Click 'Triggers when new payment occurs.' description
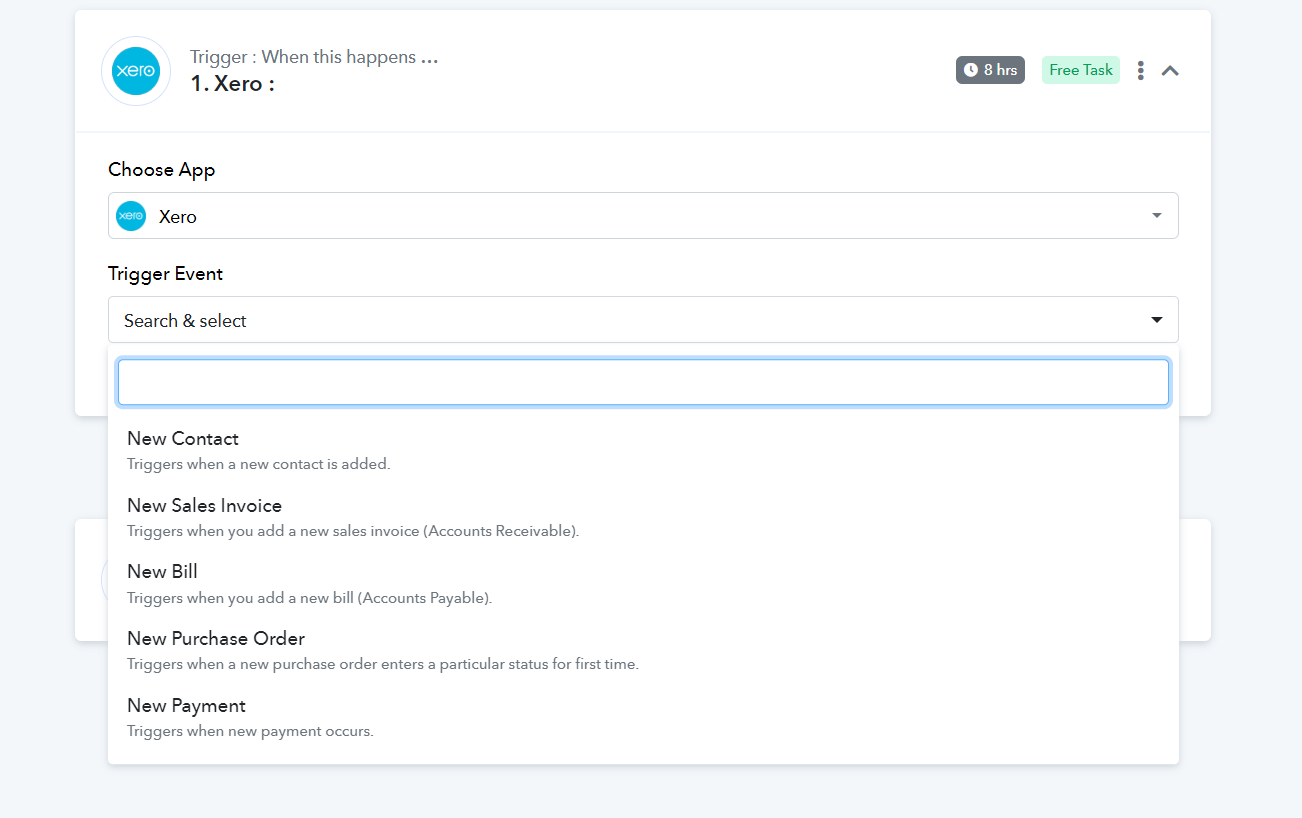 250,731
